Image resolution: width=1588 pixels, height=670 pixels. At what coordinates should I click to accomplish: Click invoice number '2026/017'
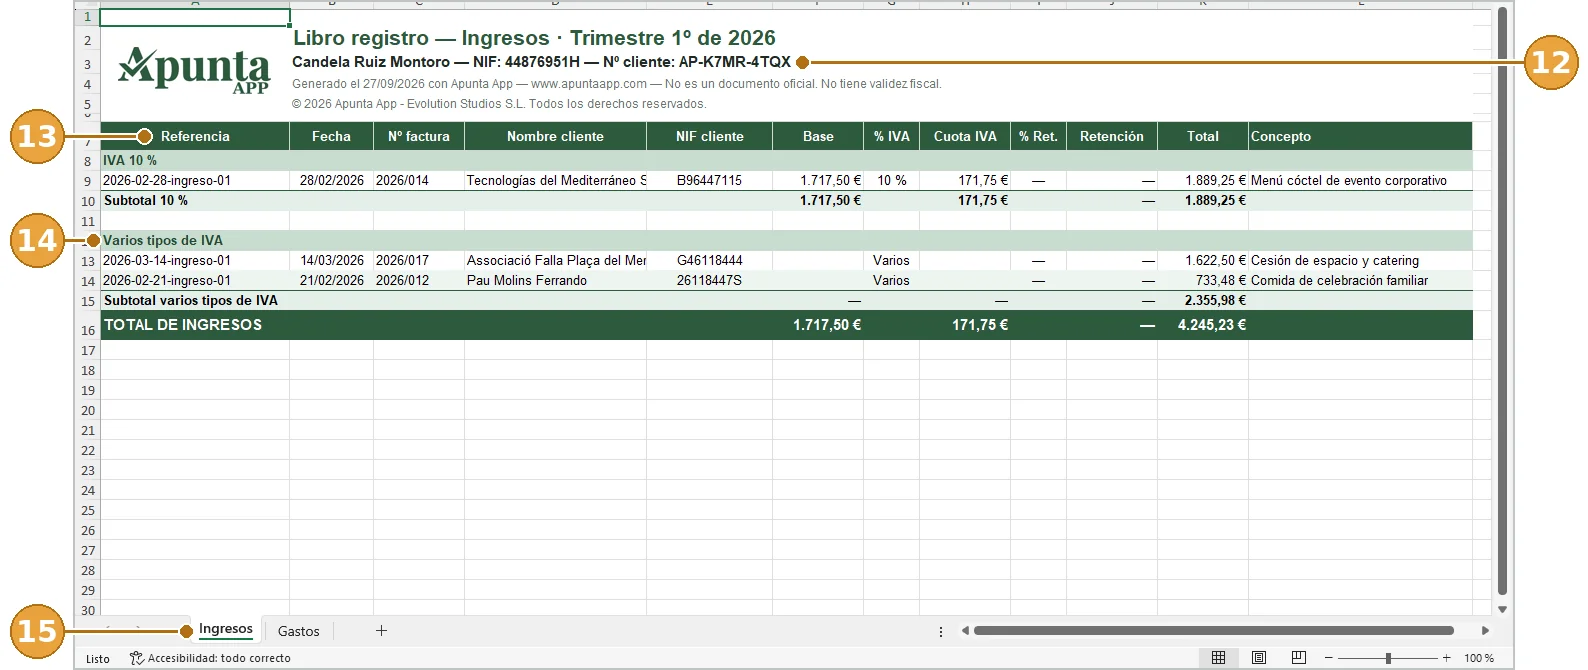[419, 261]
